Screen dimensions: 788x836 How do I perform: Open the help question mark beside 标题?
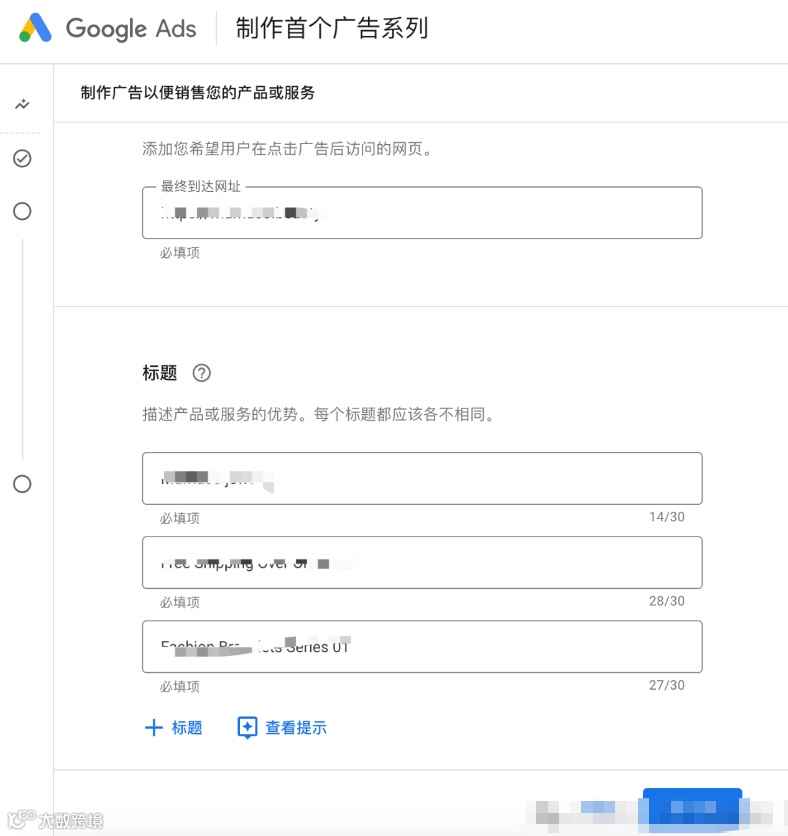202,373
